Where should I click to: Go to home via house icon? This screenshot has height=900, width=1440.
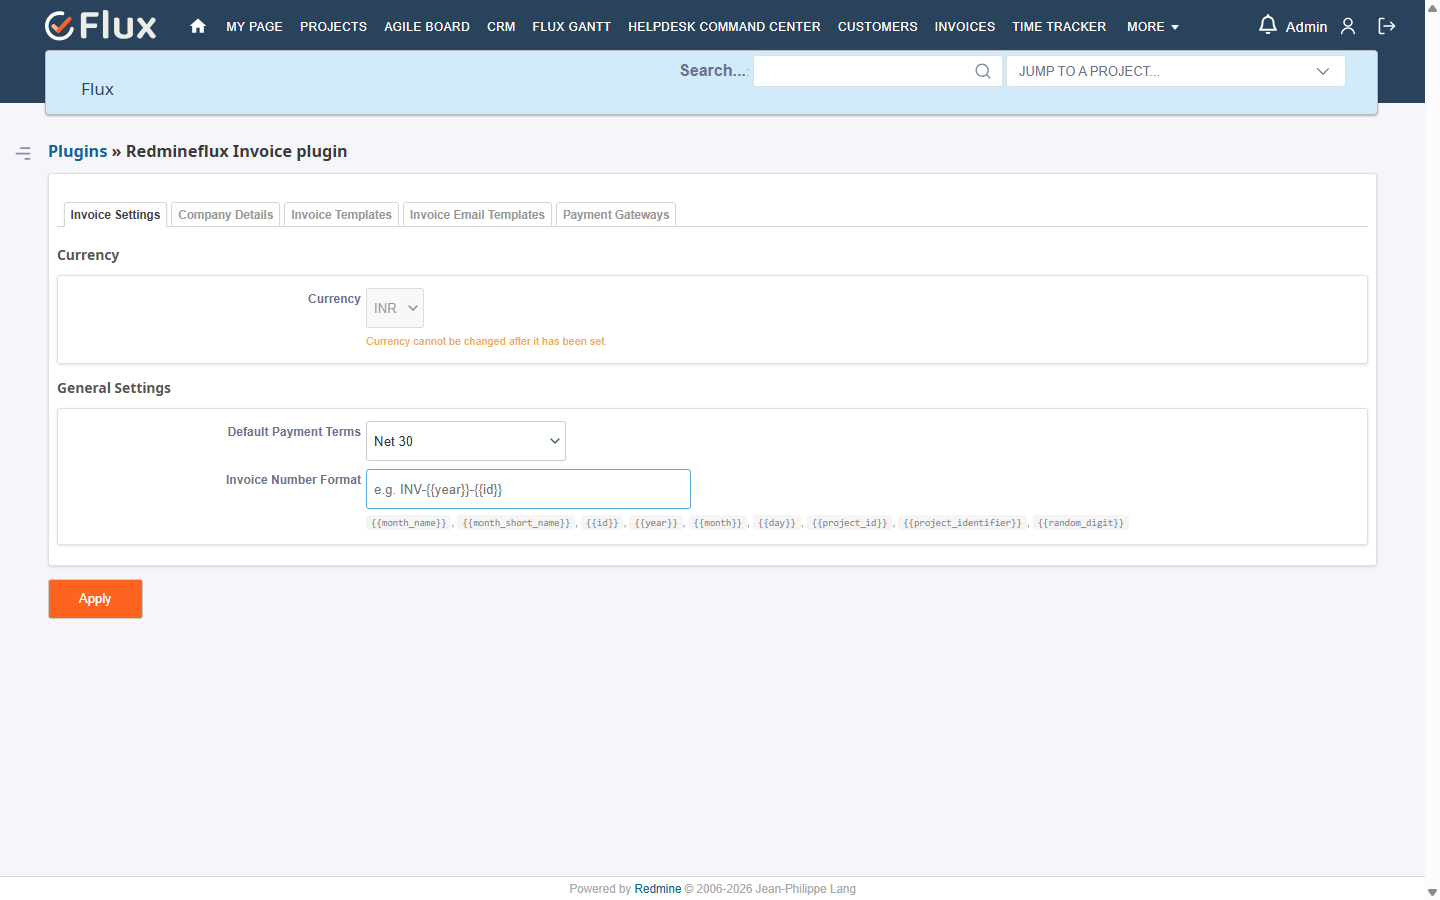point(198,26)
